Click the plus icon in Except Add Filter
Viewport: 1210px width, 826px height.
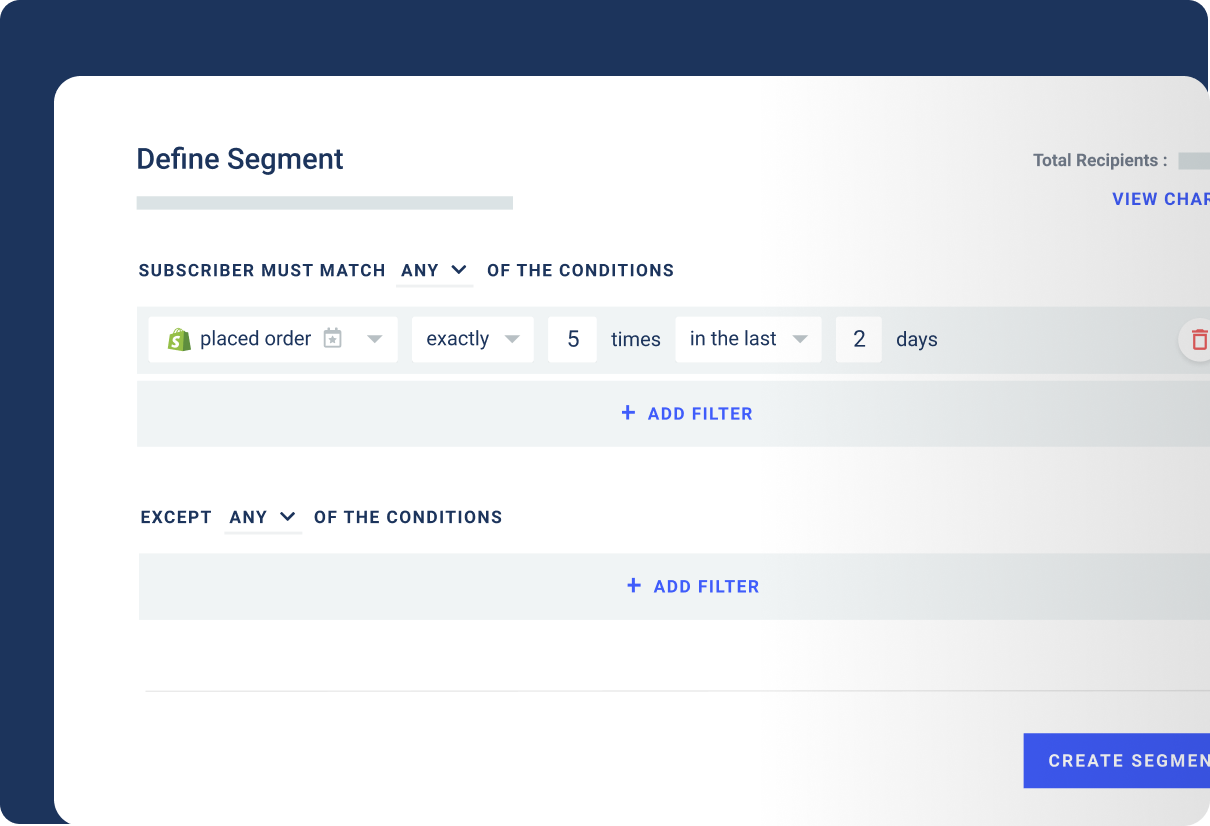point(633,586)
